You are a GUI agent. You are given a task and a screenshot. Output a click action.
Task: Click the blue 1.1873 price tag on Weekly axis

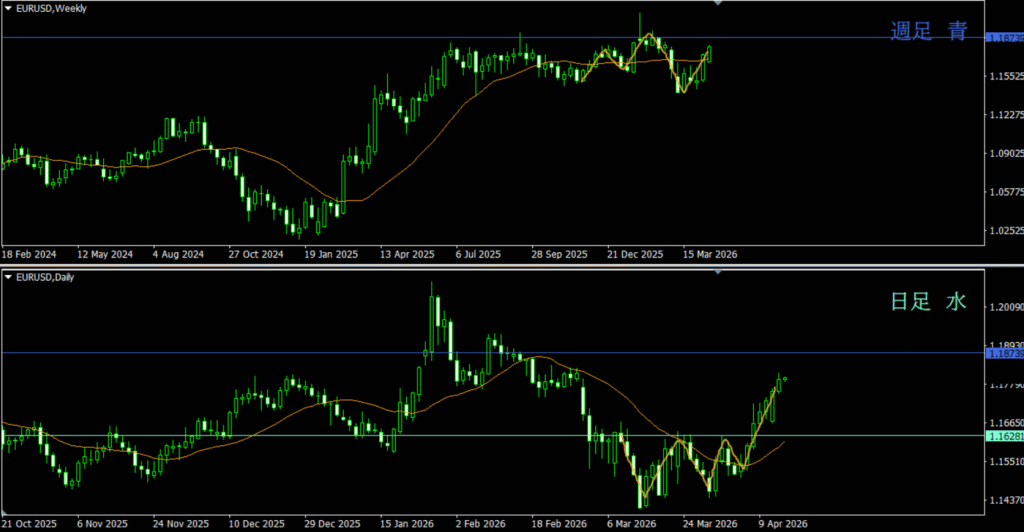tap(1004, 38)
